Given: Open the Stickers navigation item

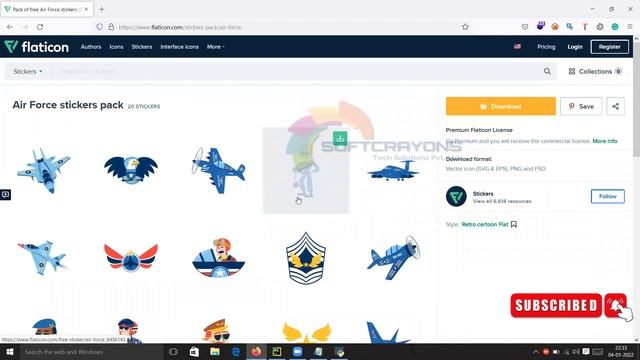Looking at the screenshot, I should tap(142, 47).
